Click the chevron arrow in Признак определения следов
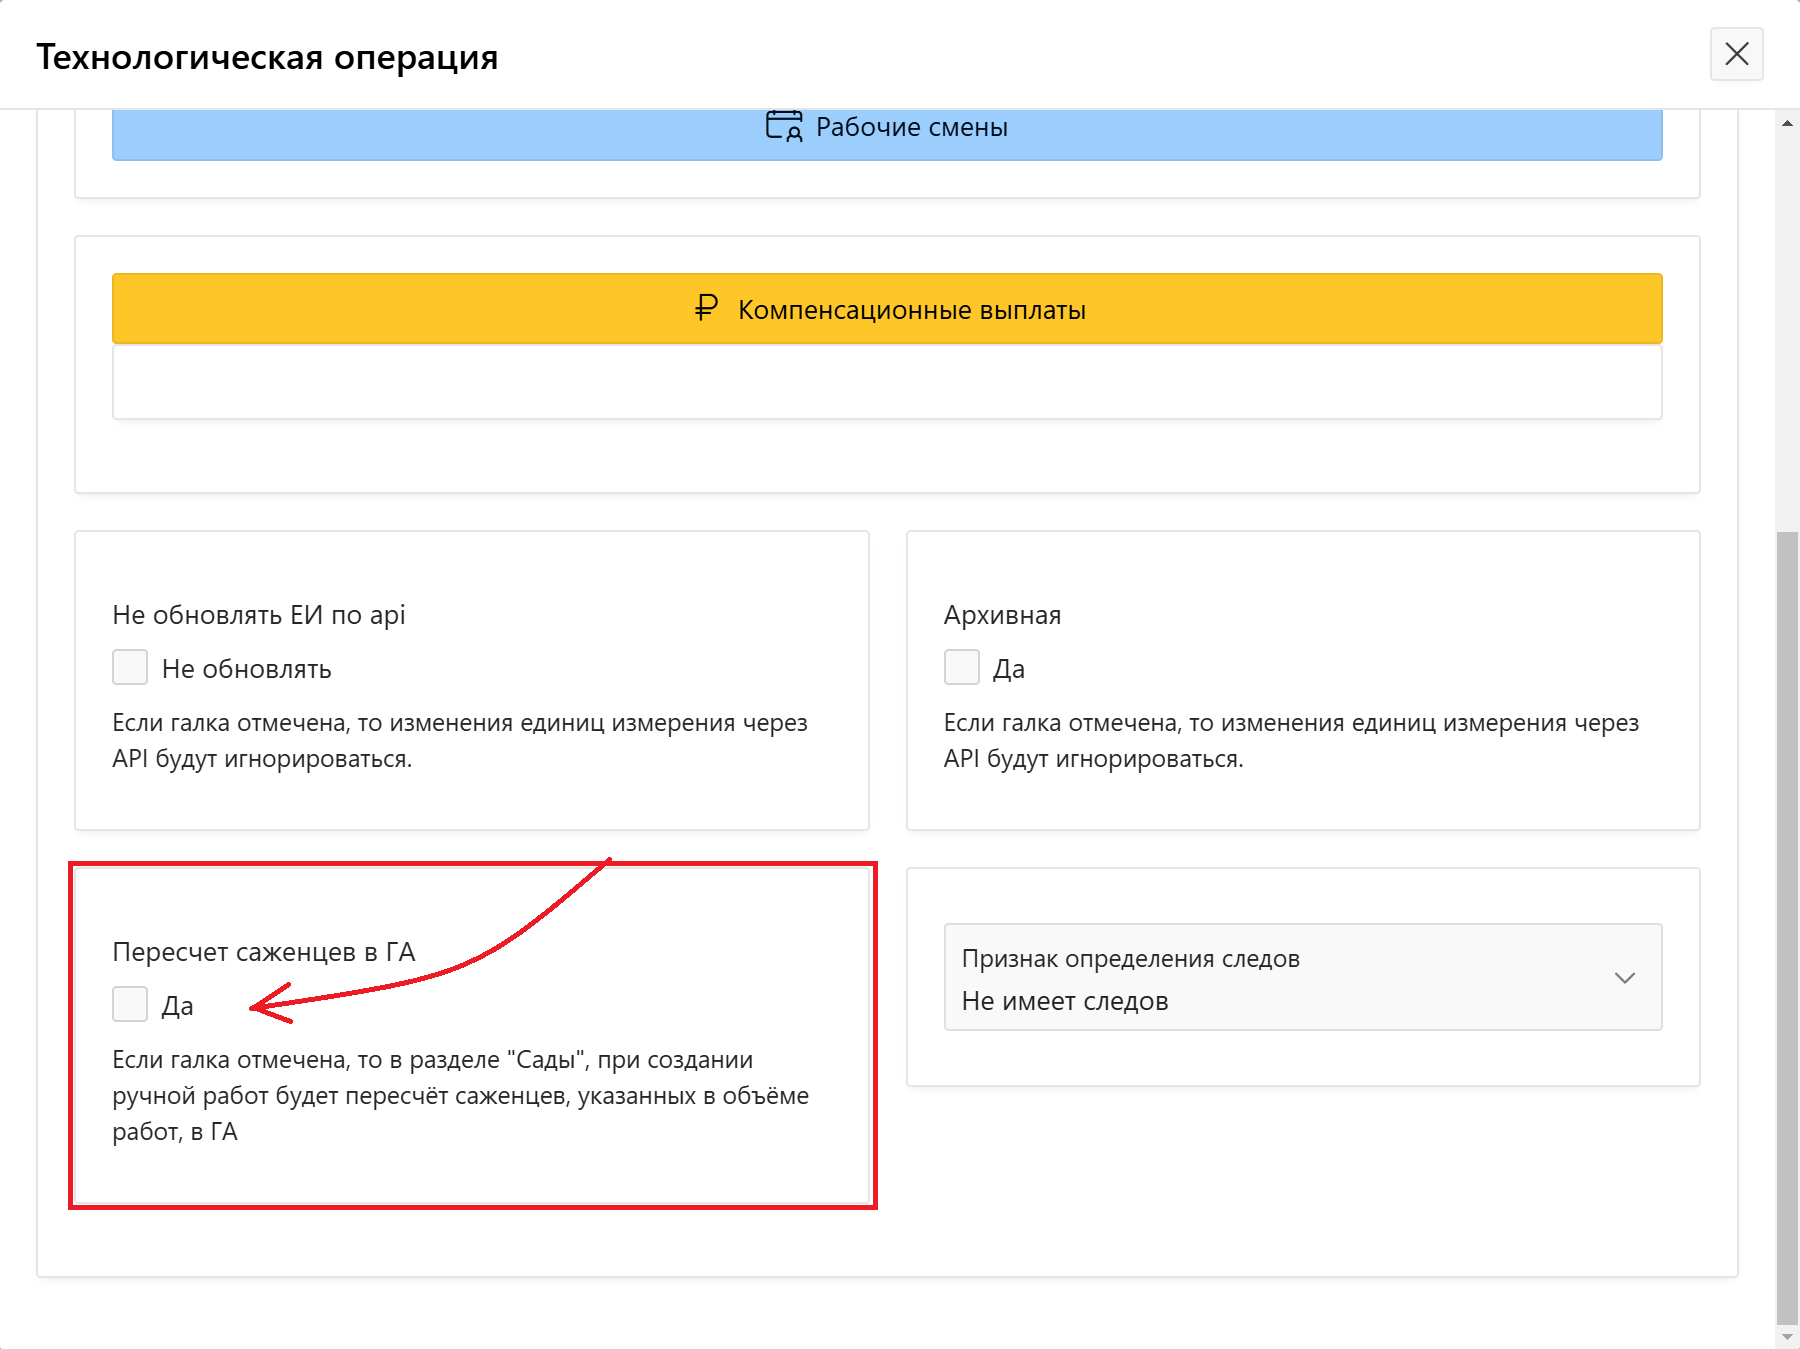This screenshot has width=1800, height=1349. (1624, 977)
